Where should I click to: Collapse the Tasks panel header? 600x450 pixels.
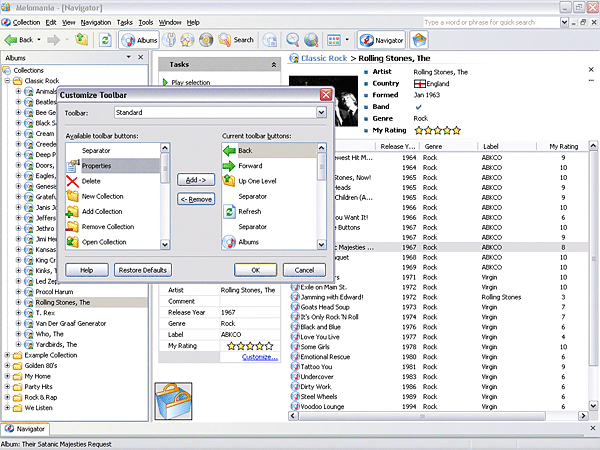273,64
